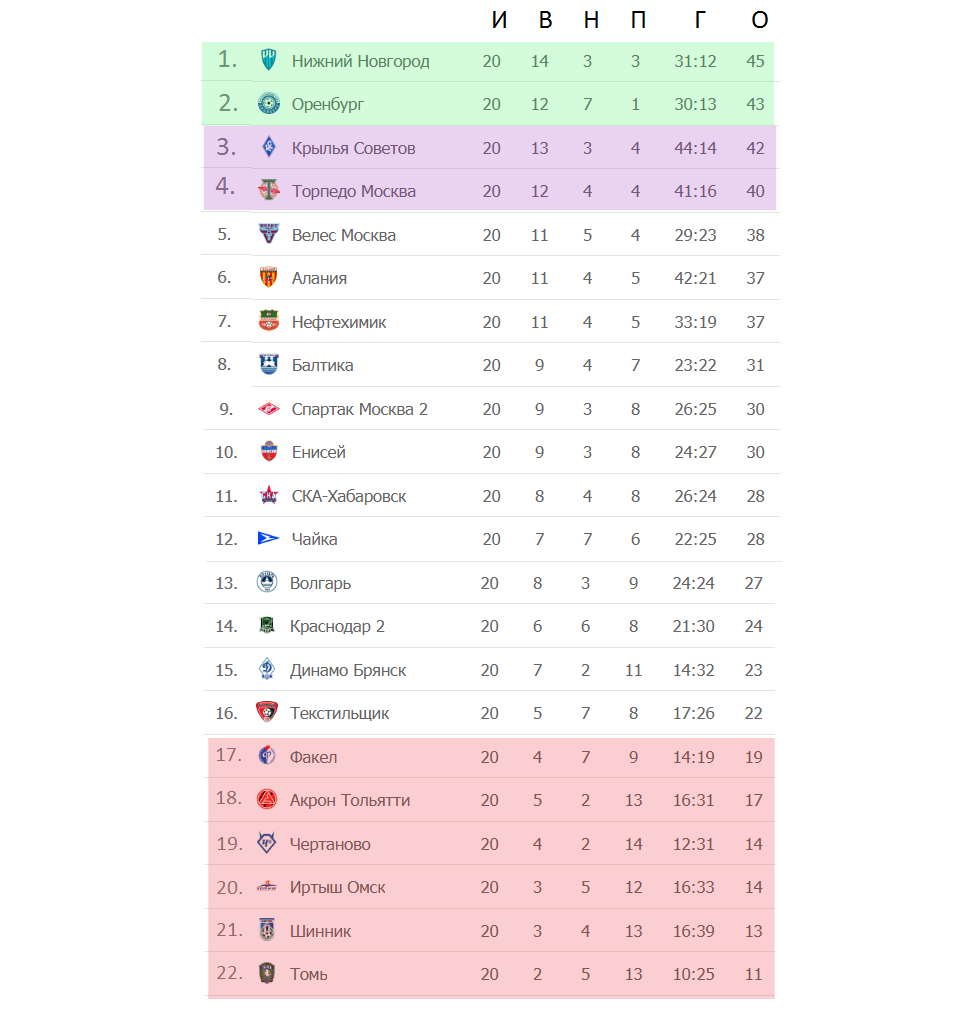The height and width of the screenshot is (1014, 956).
Task: Open the Велес Москва team link
Action: pos(343,235)
